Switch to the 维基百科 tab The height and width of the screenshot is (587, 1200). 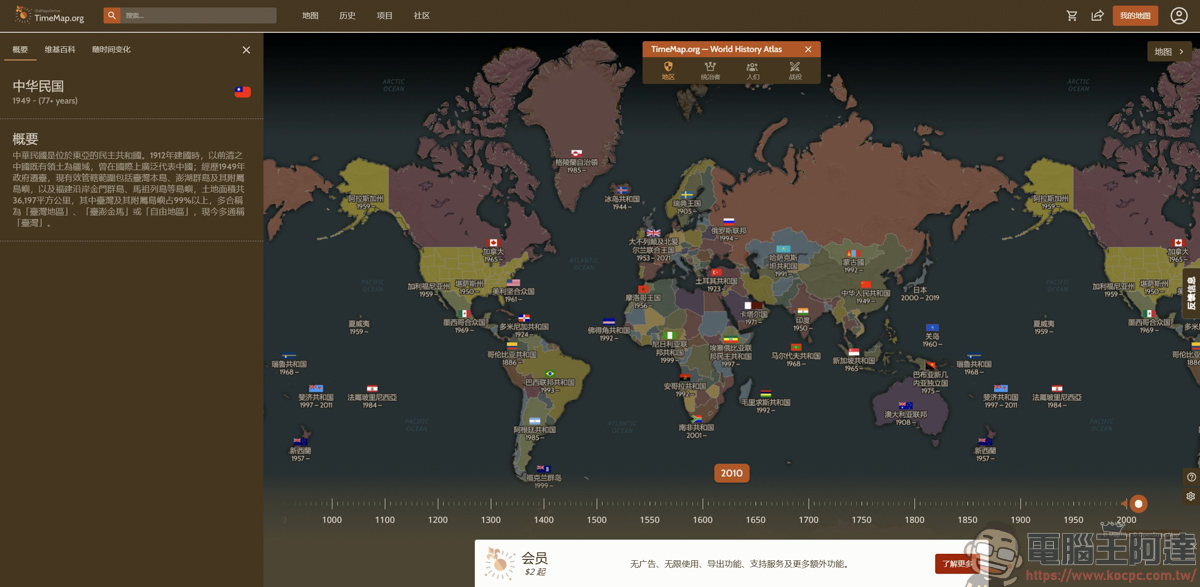pos(60,50)
